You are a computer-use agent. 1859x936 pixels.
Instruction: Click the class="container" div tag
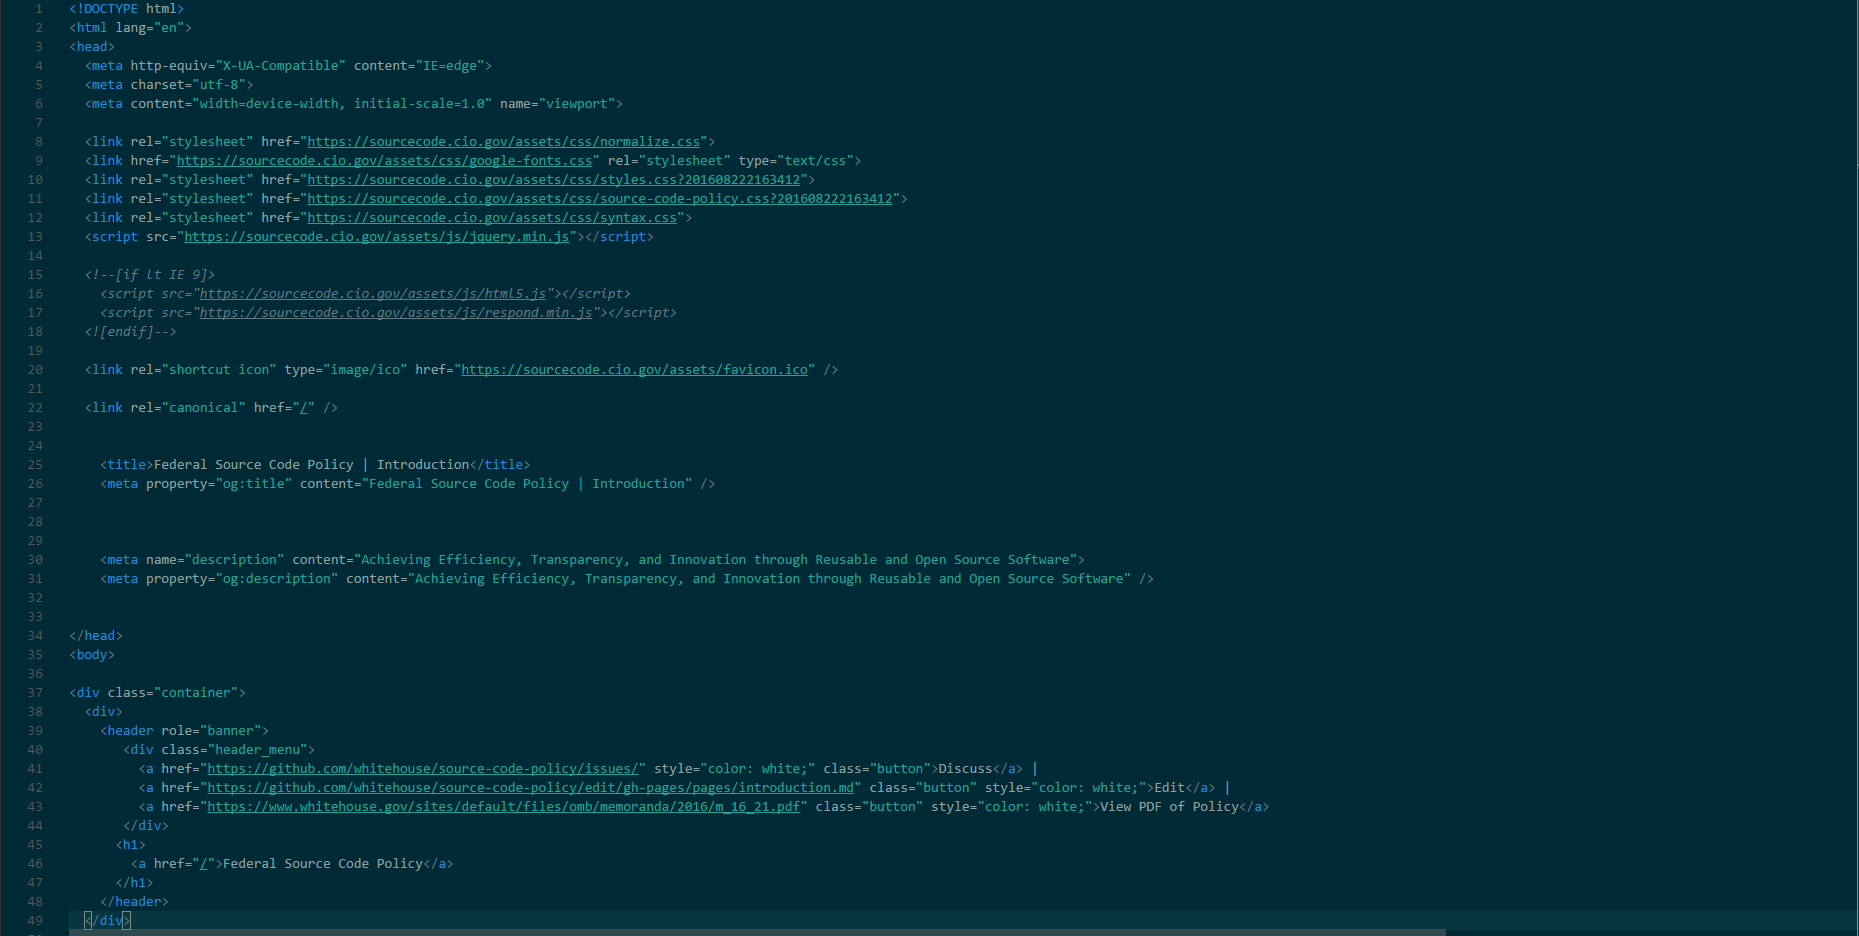[x=158, y=693]
